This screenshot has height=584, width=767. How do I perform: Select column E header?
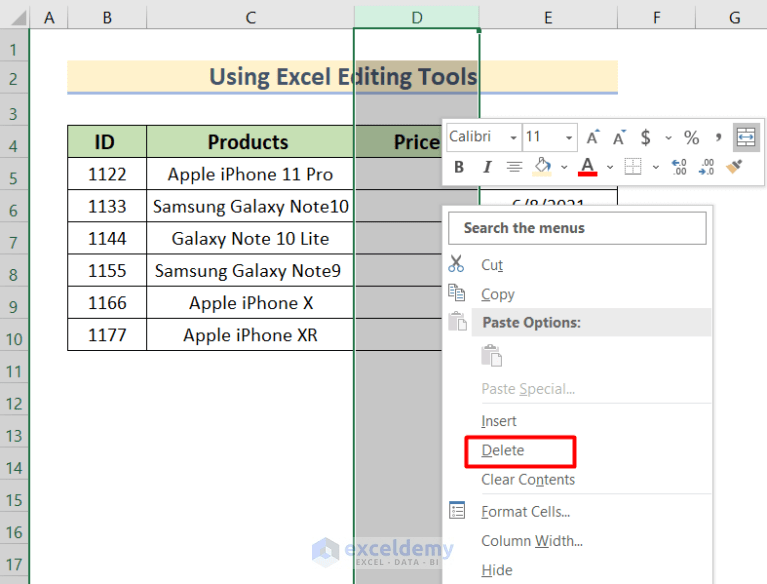coord(548,17)
